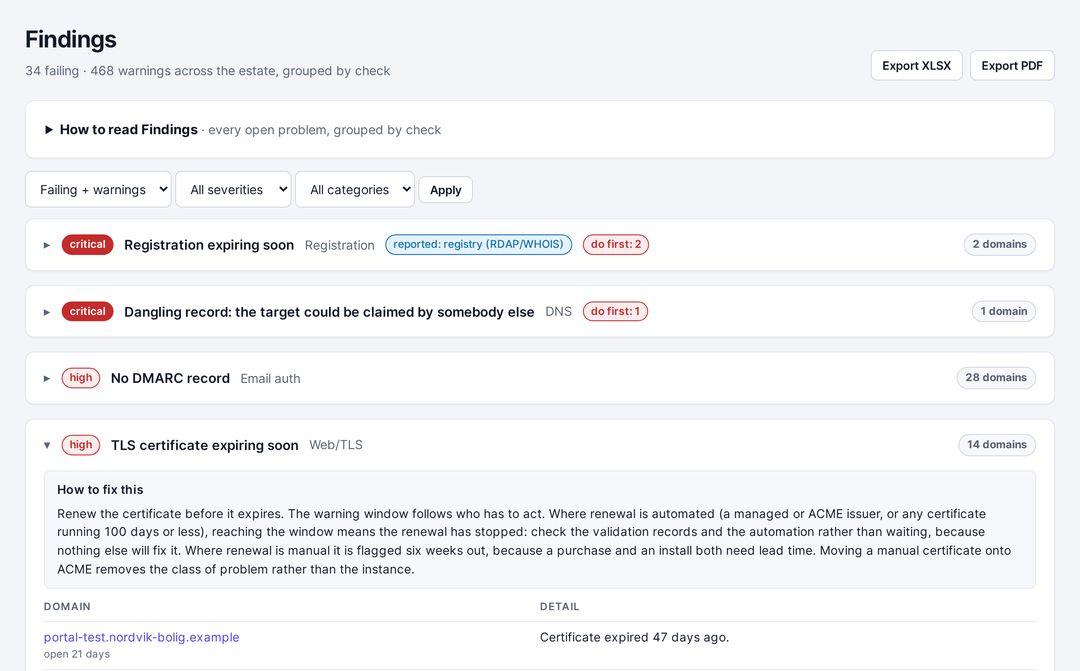1080x671 pixels.
Task: Click high badge on TLS certificate row
Action: tap(81, 445)
